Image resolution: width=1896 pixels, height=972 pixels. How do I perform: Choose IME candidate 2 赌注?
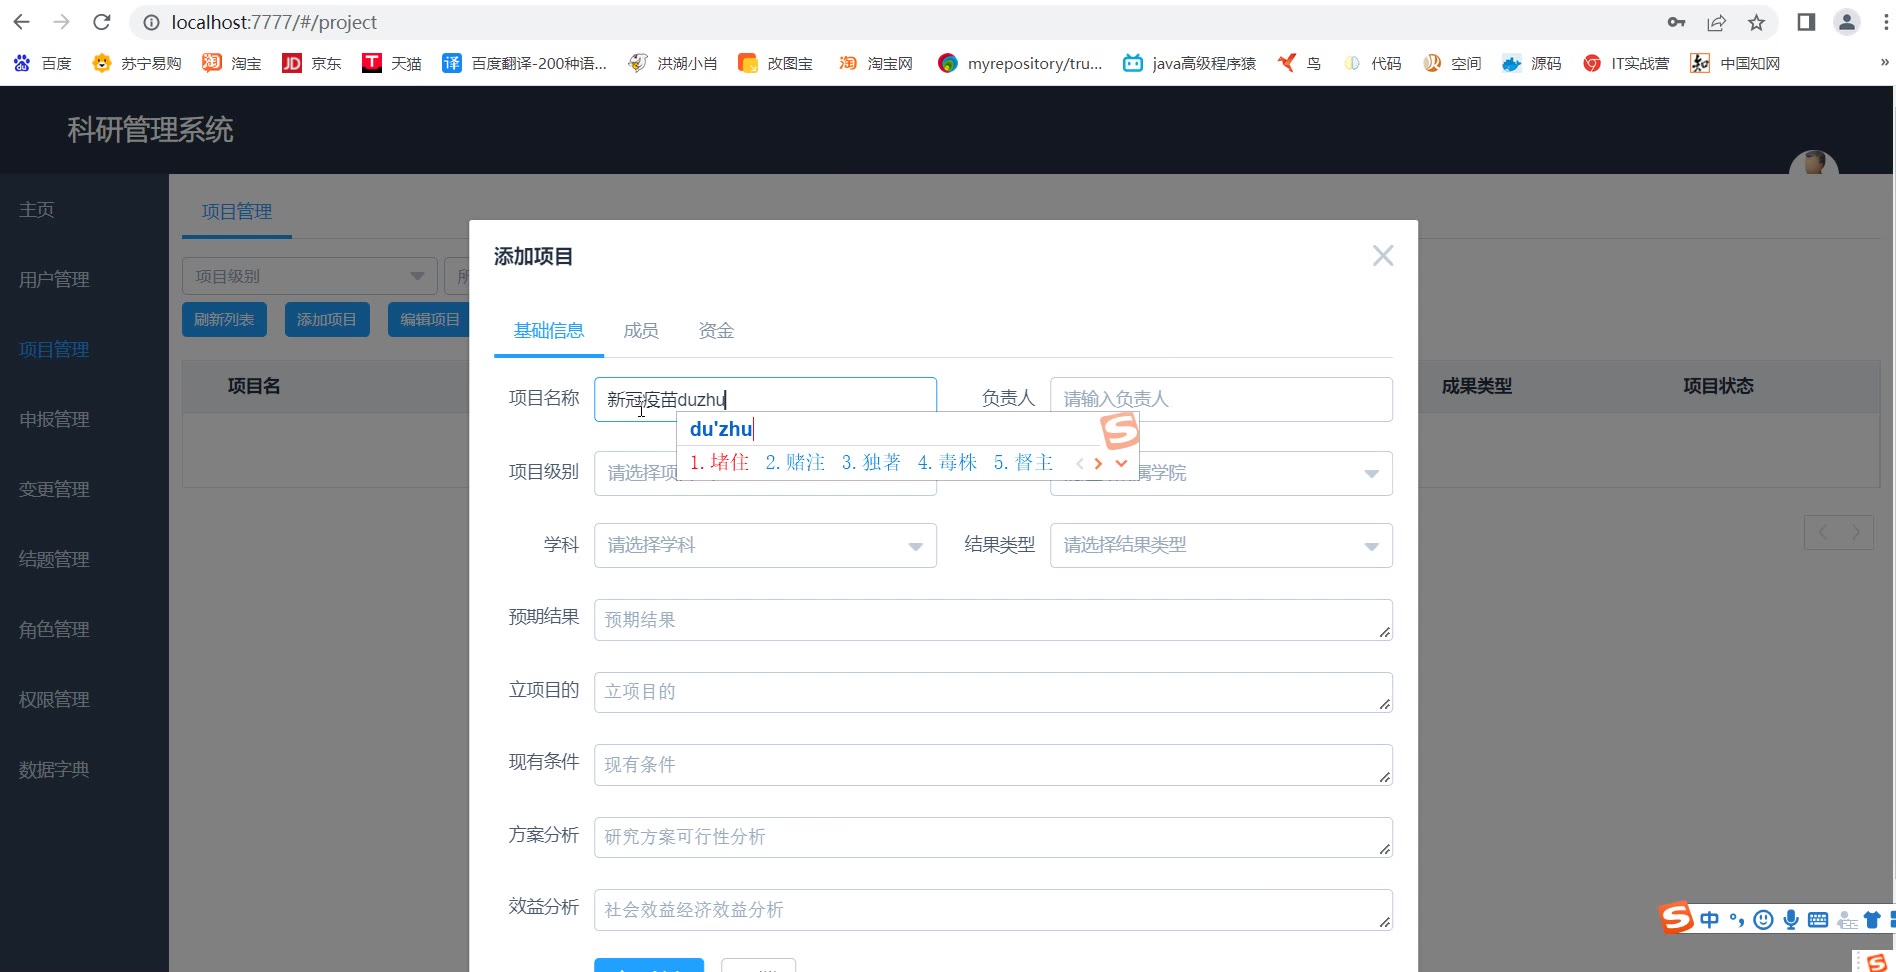(795, 462)
